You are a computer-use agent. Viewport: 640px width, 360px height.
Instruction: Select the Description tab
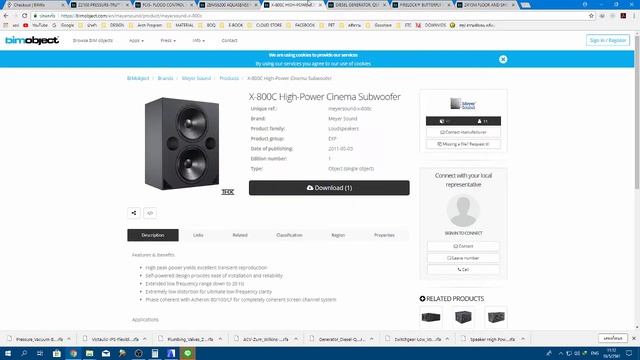153,235
